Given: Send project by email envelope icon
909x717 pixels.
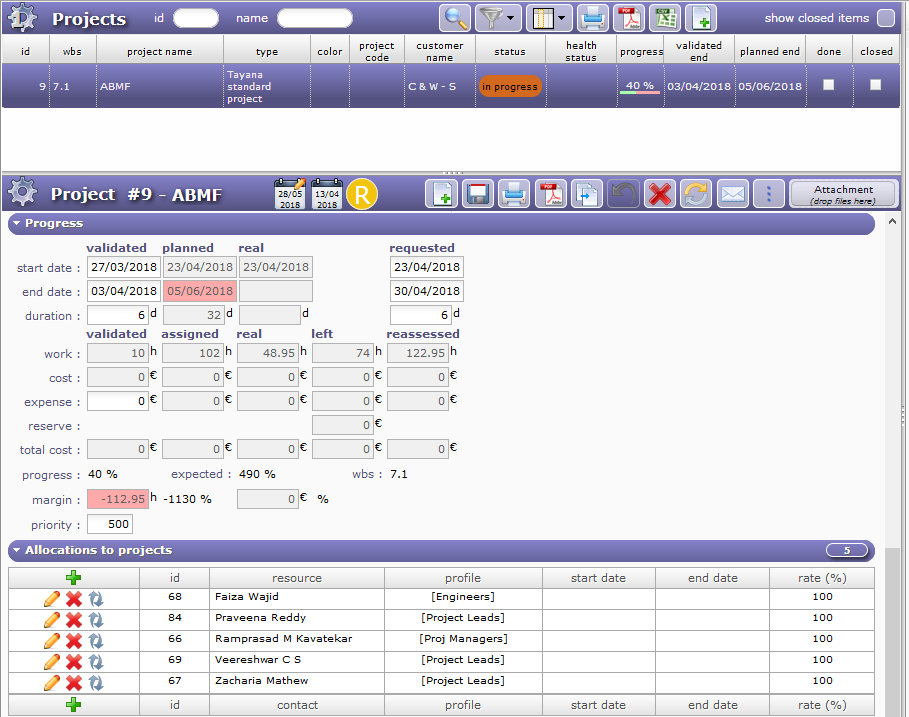Looking at the screenshot, I should pyautogui.click(x=733, y=194).
